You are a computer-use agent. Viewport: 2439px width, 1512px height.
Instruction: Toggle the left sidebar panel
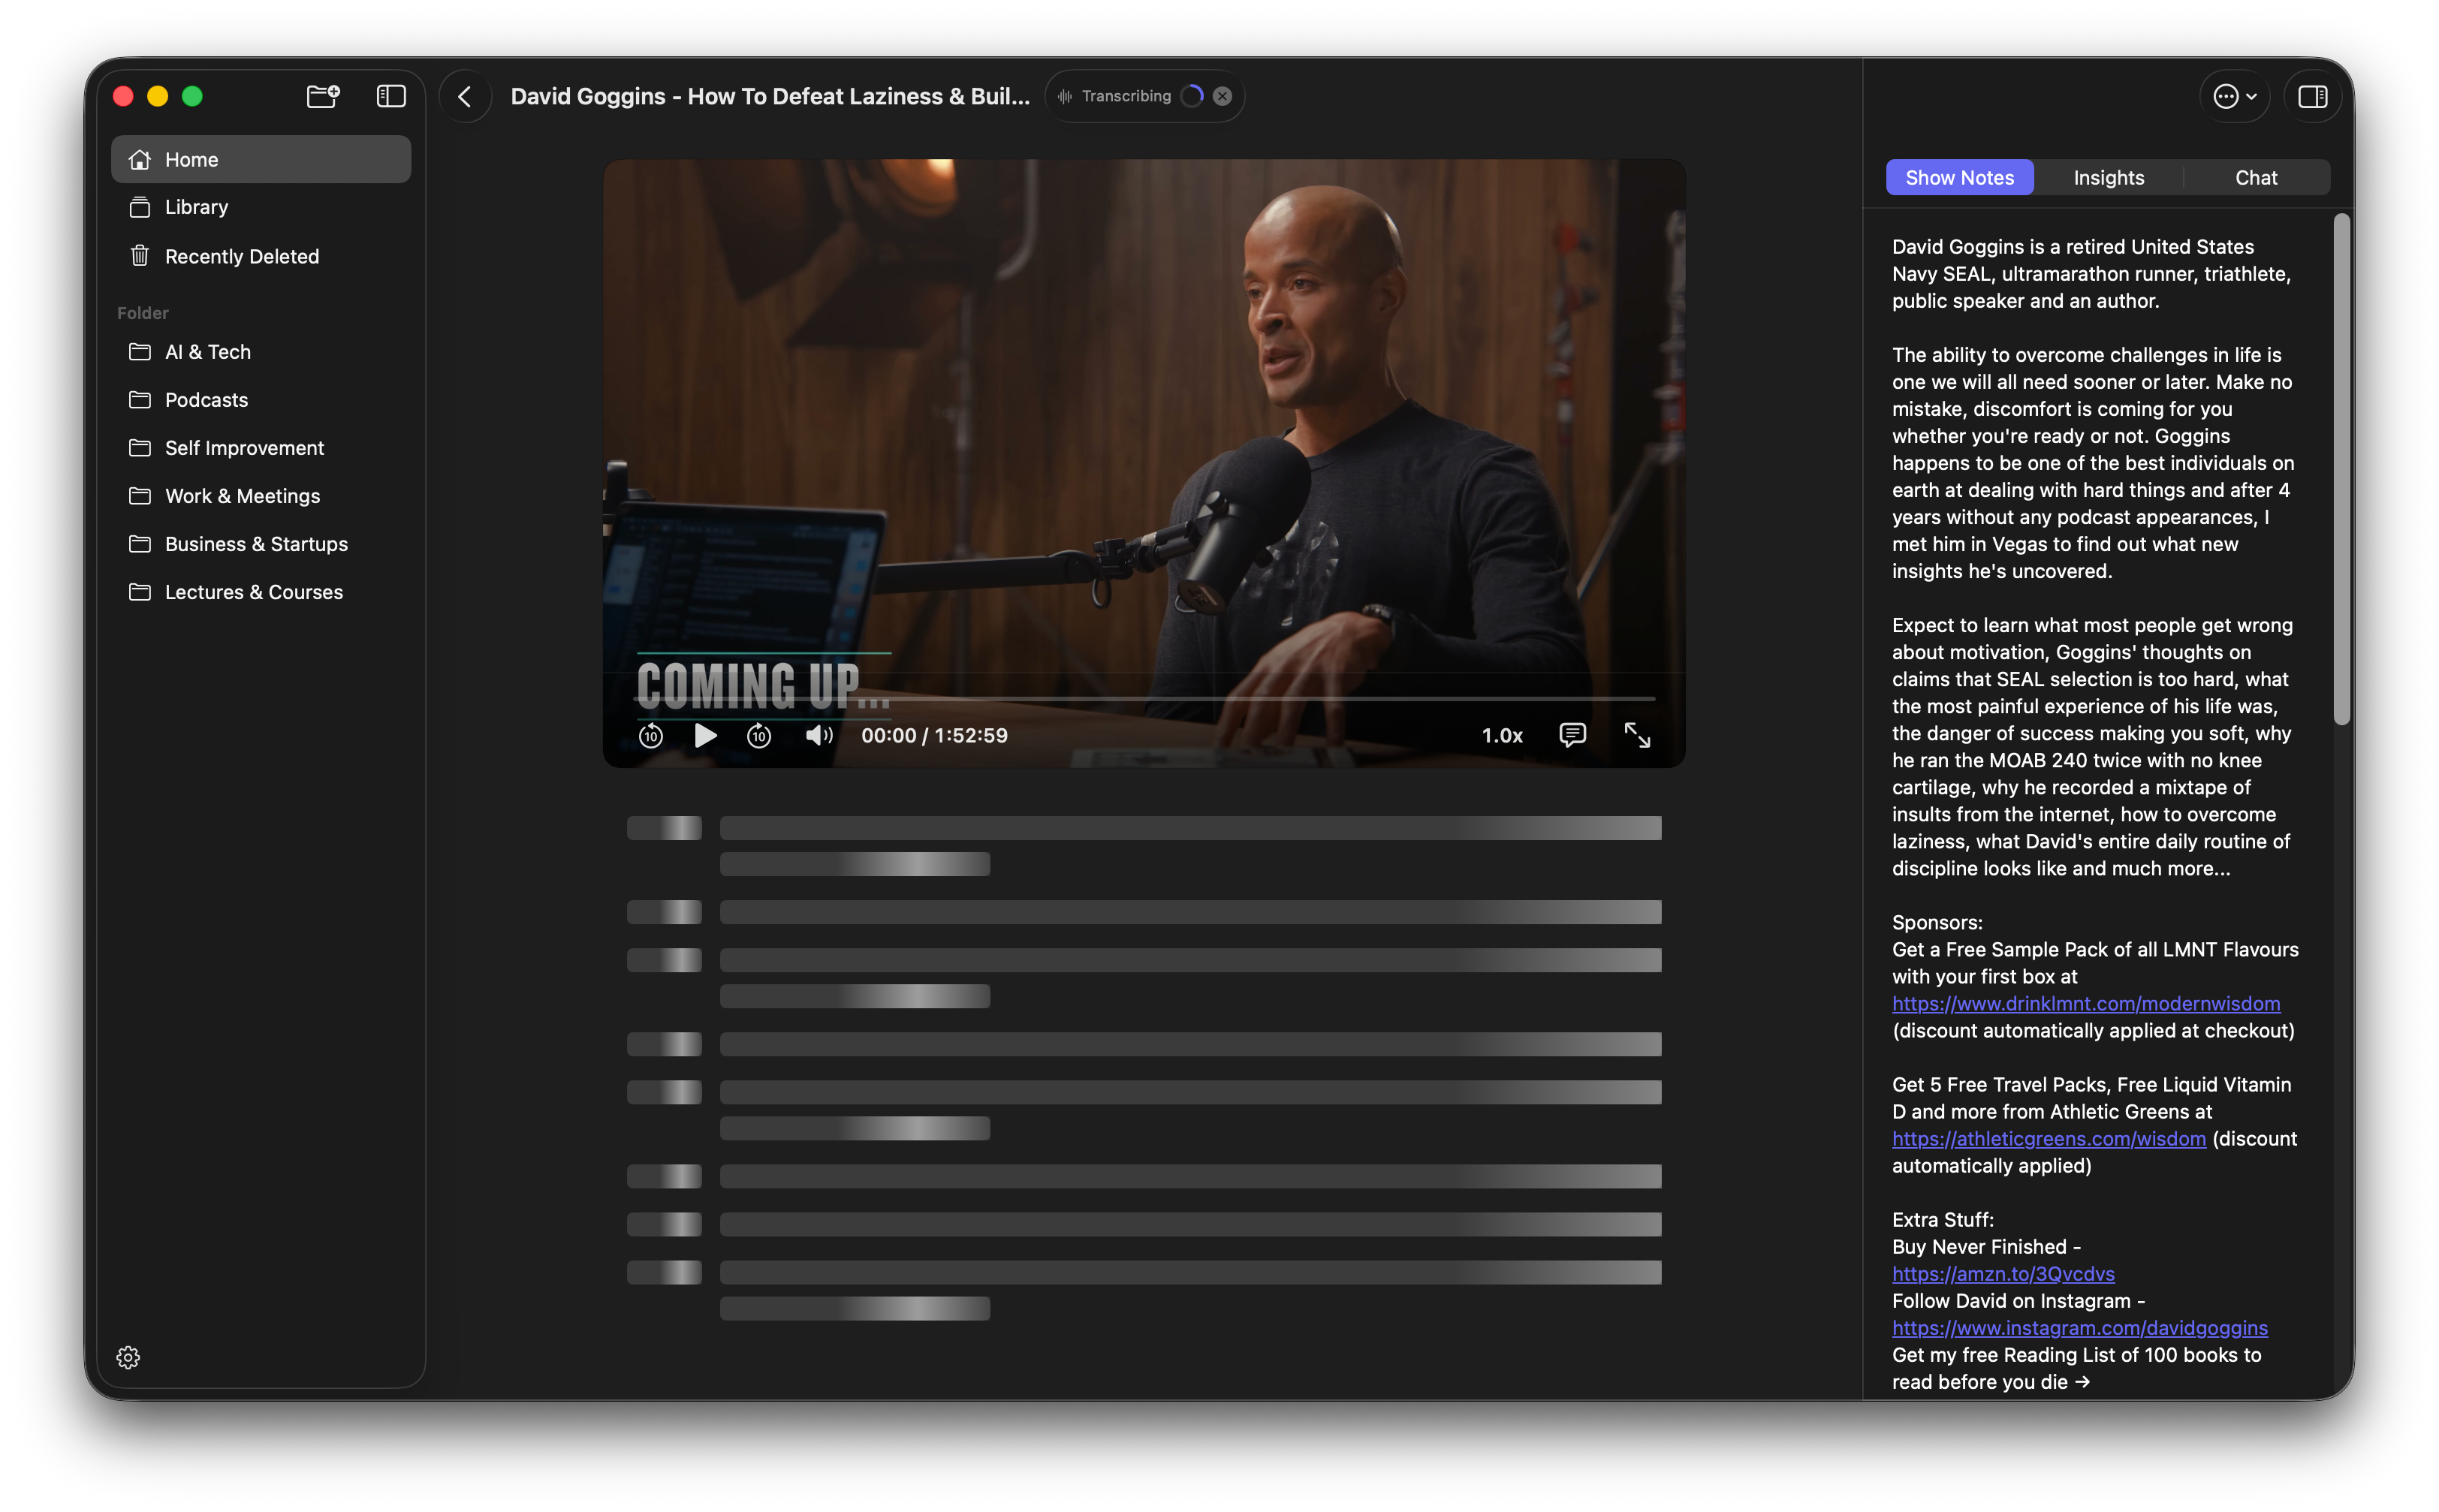(x=390, y=96)
